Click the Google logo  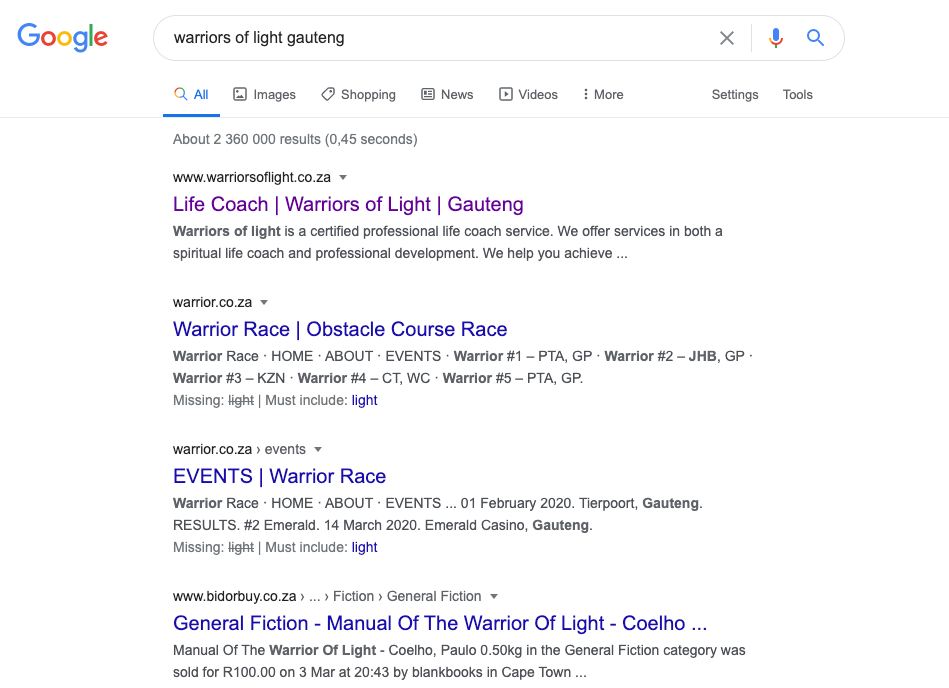(62, 38)
